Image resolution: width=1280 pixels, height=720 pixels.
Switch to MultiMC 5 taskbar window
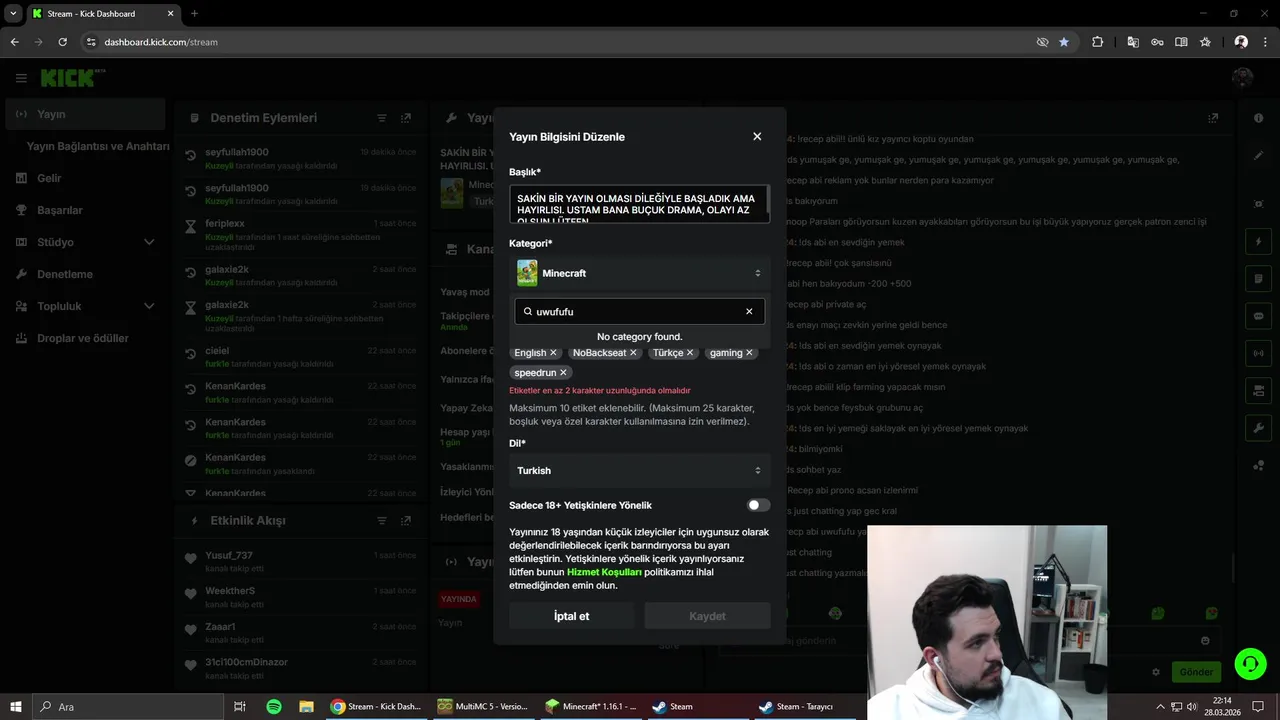[485, 706]
